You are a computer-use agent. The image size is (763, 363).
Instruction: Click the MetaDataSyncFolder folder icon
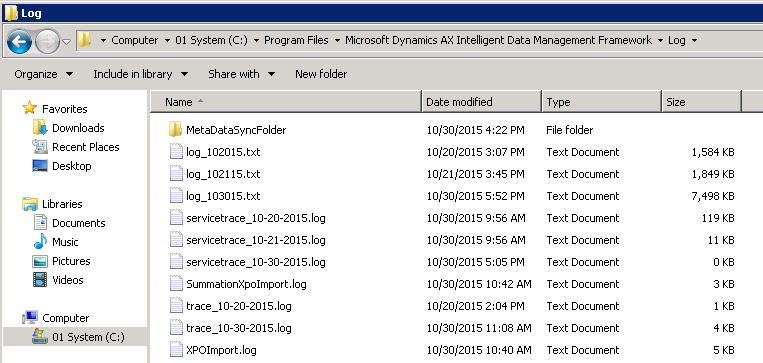[176, 129]
